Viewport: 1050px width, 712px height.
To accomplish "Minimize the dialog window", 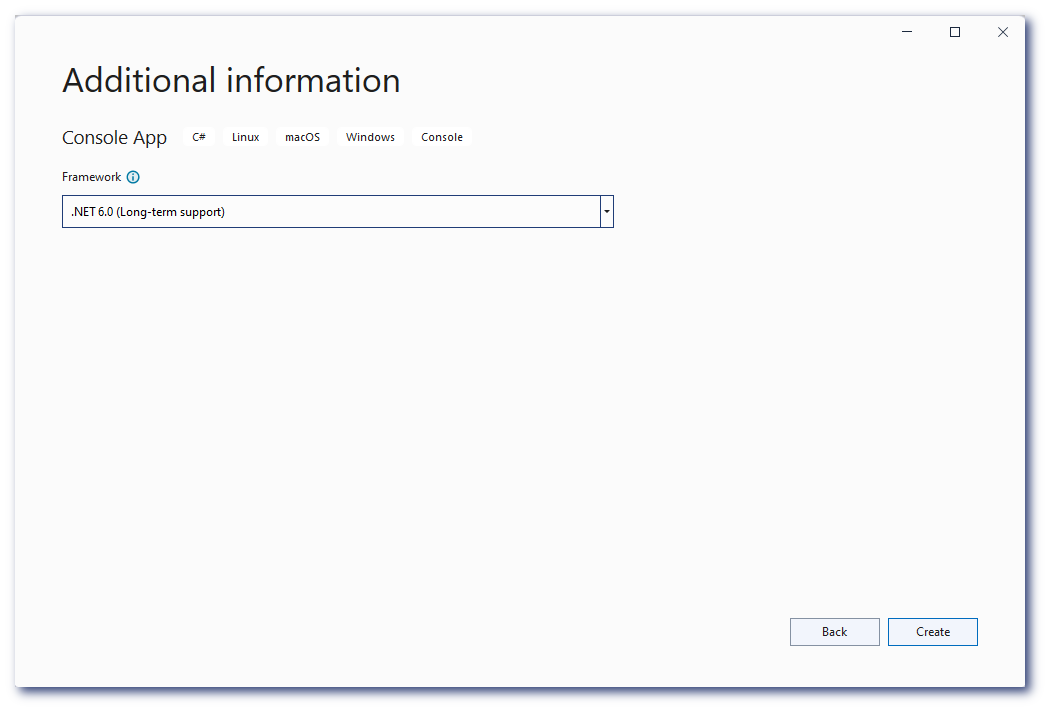I will [x=907, y=32].
